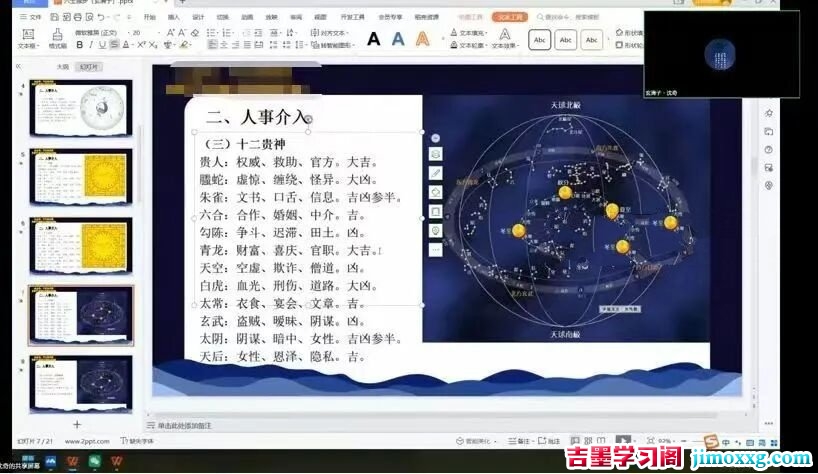Click the more options dots in floating toolbar

(436, 250)
